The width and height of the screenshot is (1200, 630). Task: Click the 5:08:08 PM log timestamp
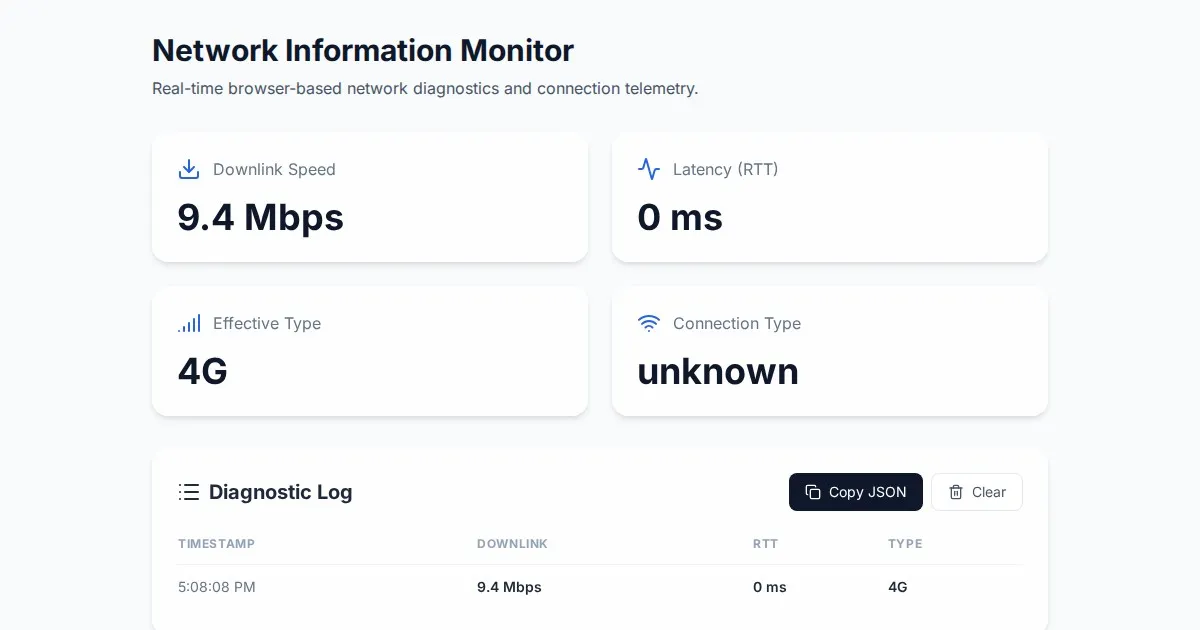pyautogui.click(x=217, y=587)
